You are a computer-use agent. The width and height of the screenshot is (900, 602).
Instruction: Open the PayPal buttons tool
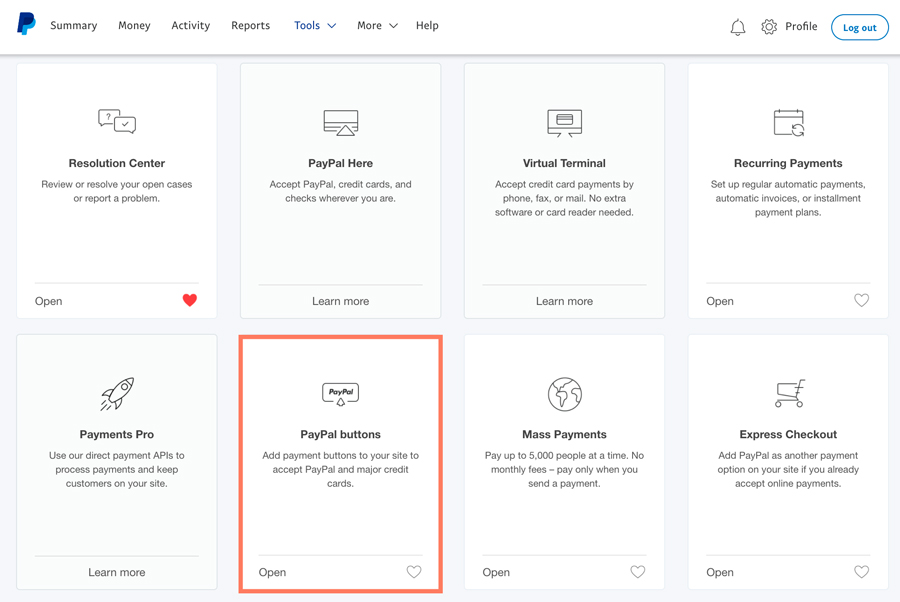[x=272, y=572]
